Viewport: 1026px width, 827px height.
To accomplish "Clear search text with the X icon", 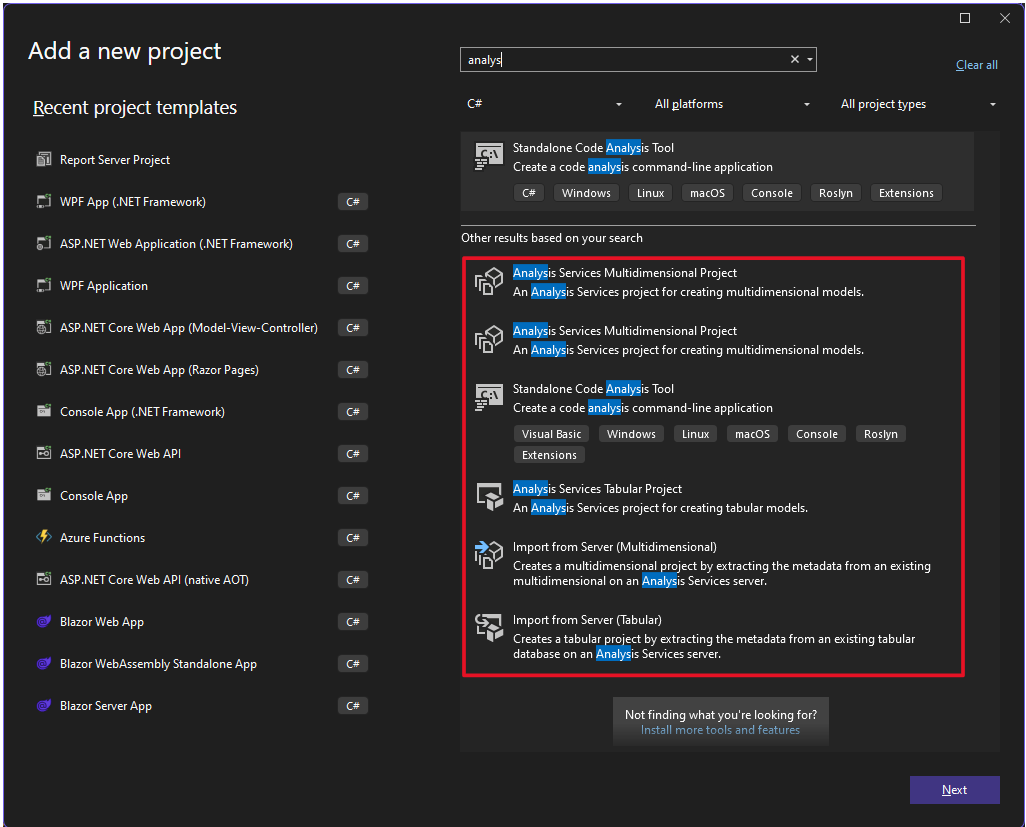I will point(795,60).
